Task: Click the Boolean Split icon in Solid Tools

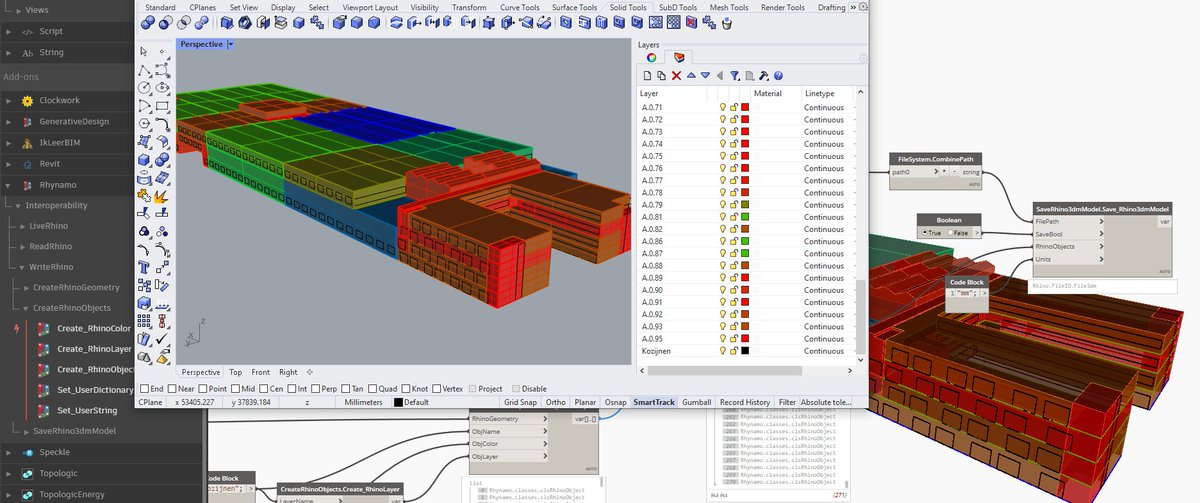Action: tap(201, 22)
